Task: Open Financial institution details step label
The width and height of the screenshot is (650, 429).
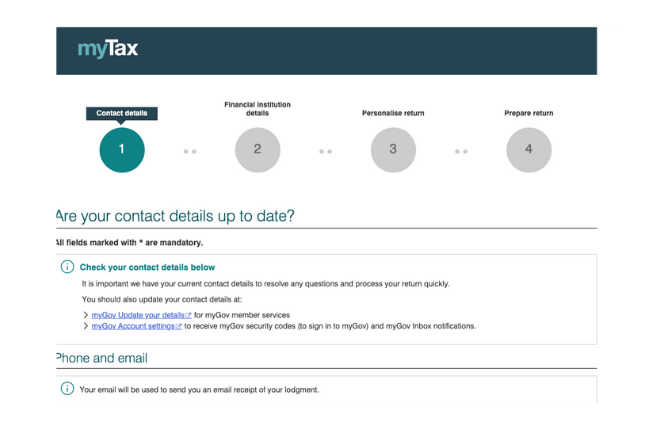Action: click(257, 109)
